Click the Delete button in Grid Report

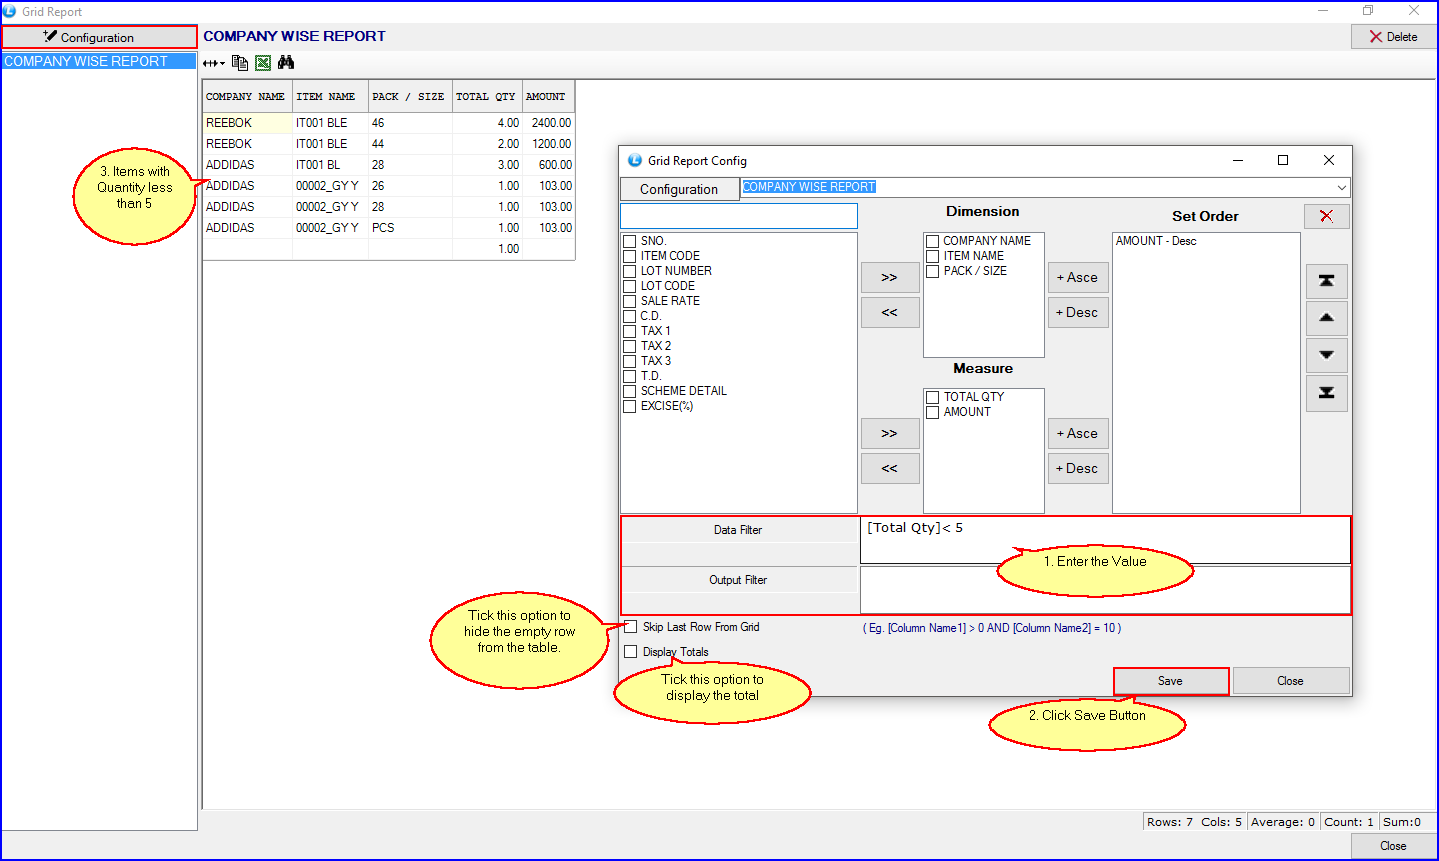tap(1394, 37)
